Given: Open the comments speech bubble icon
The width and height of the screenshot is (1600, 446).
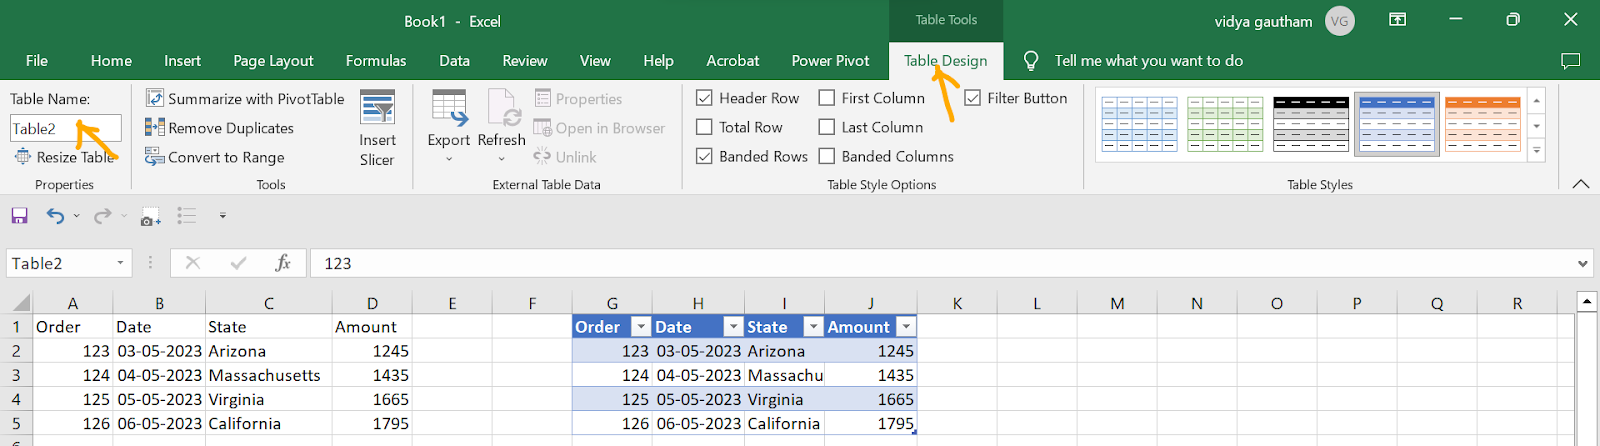Looking at the screenshot, I should pyautogui.click(x=1571, y=61).
